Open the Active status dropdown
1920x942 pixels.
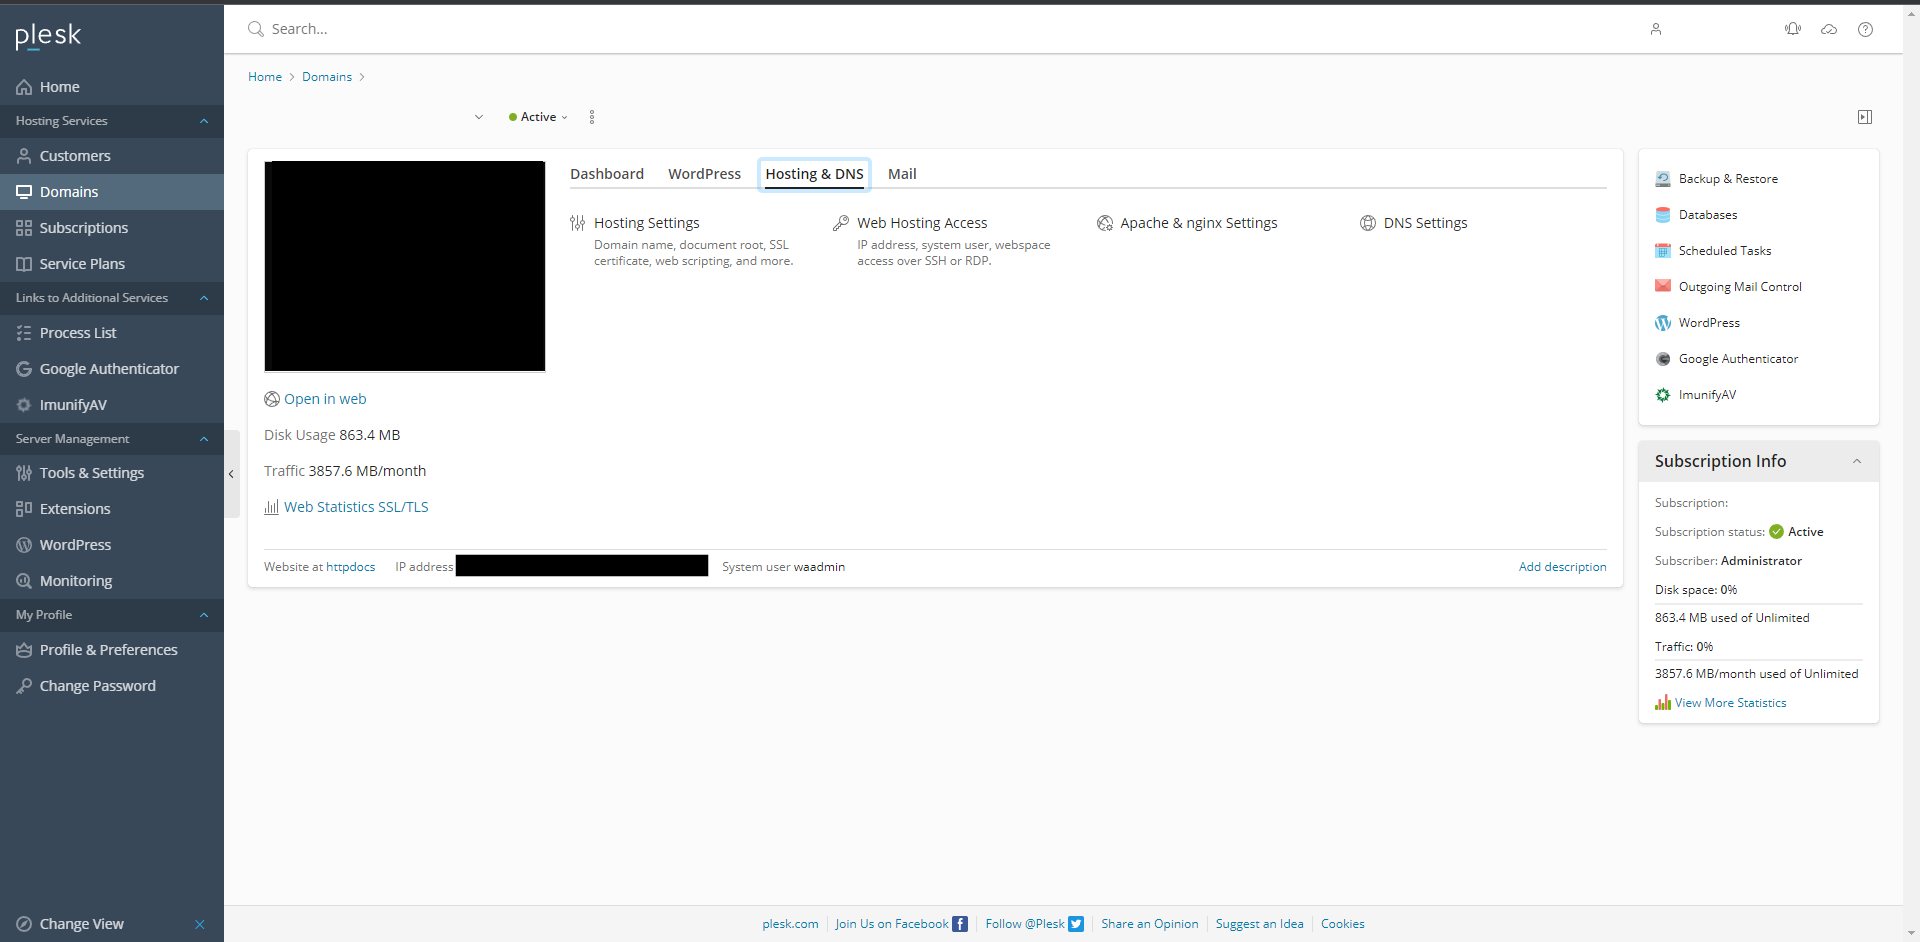539,117
